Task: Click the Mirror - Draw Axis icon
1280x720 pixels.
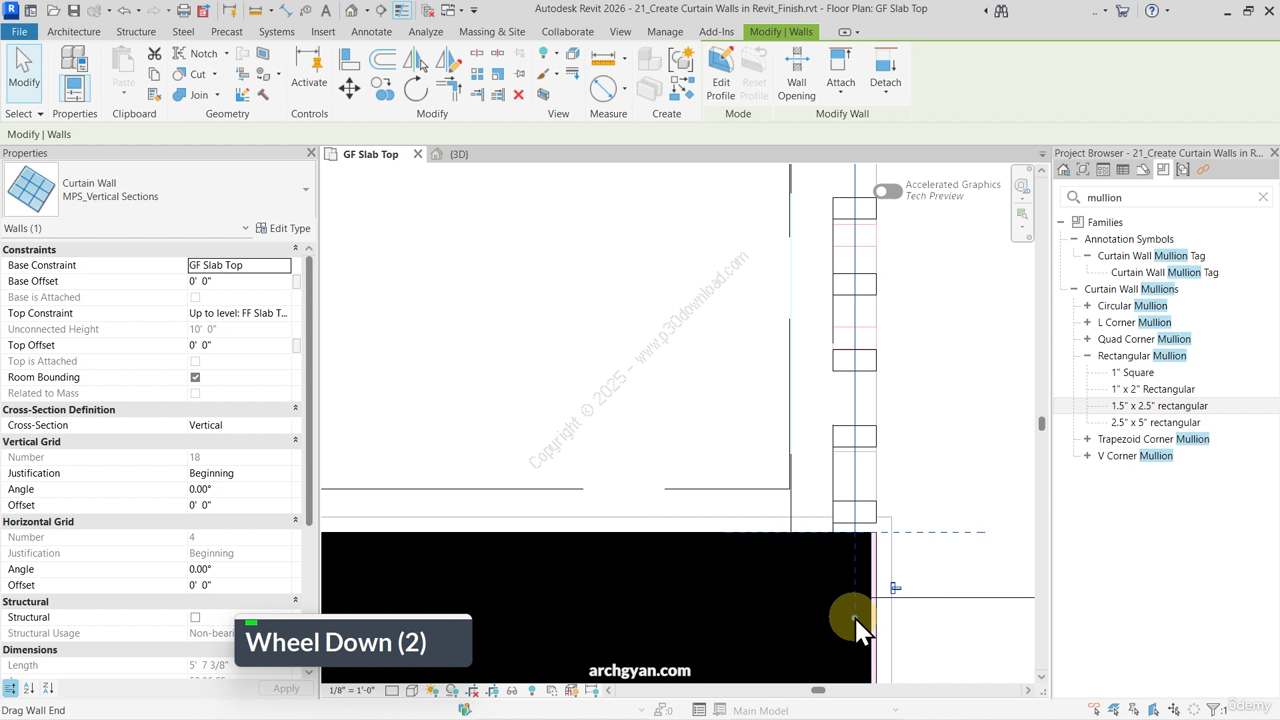Action: pyautogui.click(x=449, y=59)
